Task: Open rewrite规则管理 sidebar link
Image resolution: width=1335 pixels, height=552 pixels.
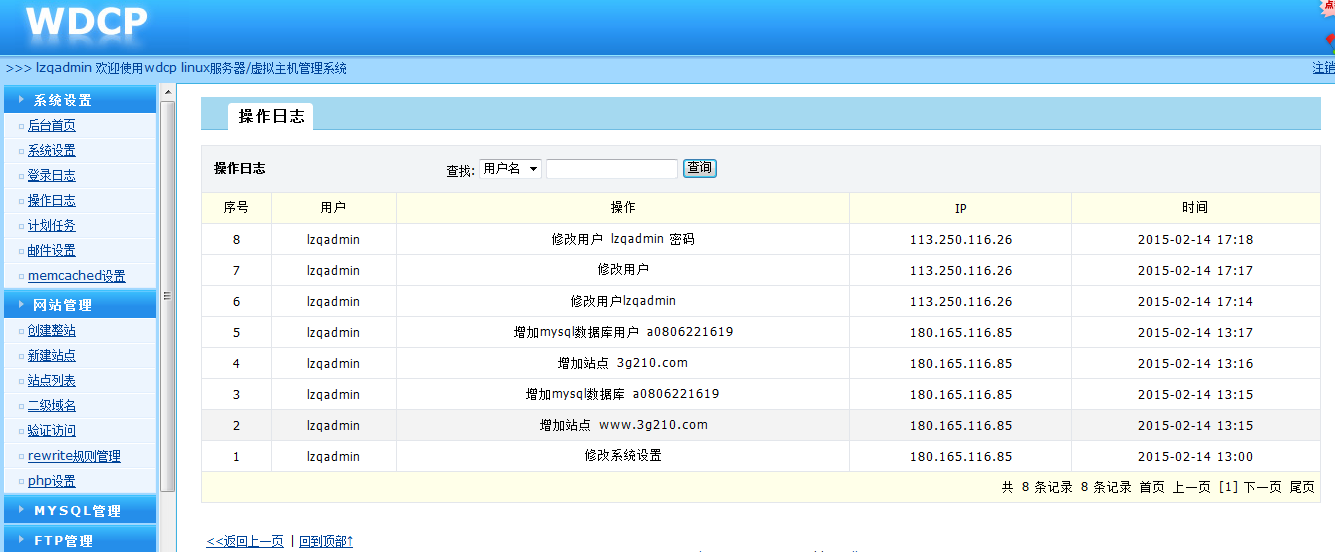Action: point(74,456)
